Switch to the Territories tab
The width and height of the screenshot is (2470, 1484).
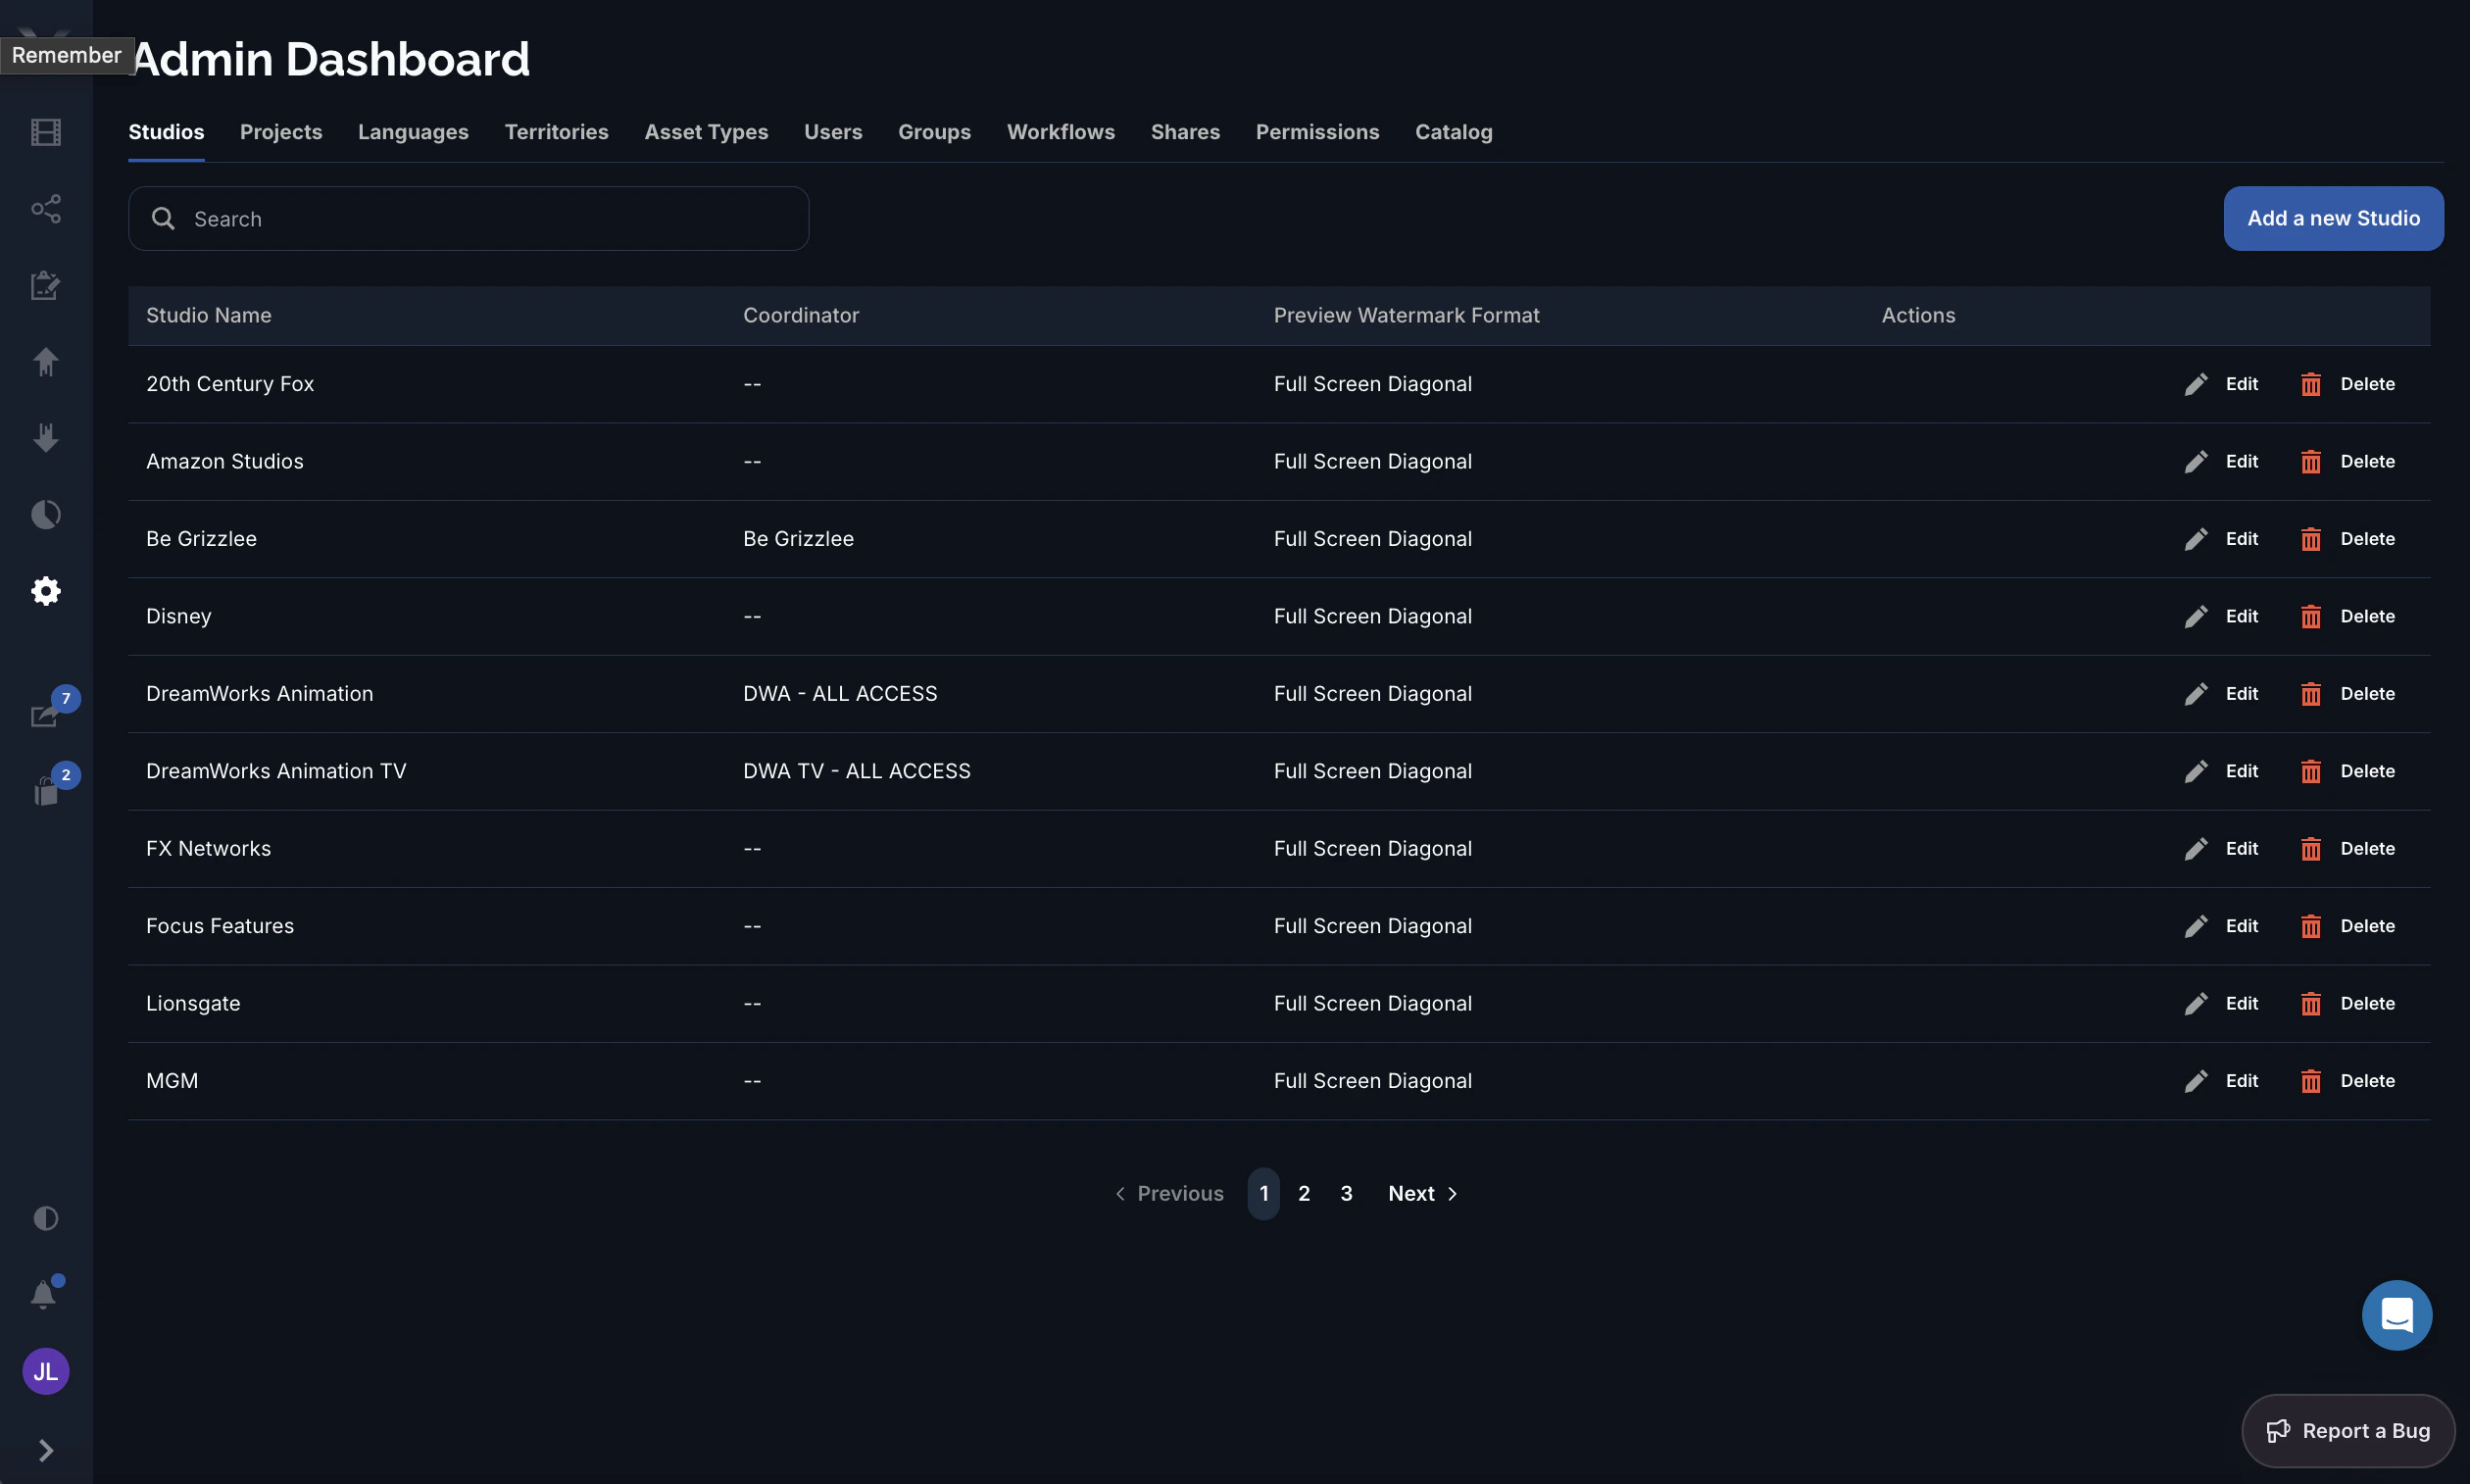[x=556, y=132]
